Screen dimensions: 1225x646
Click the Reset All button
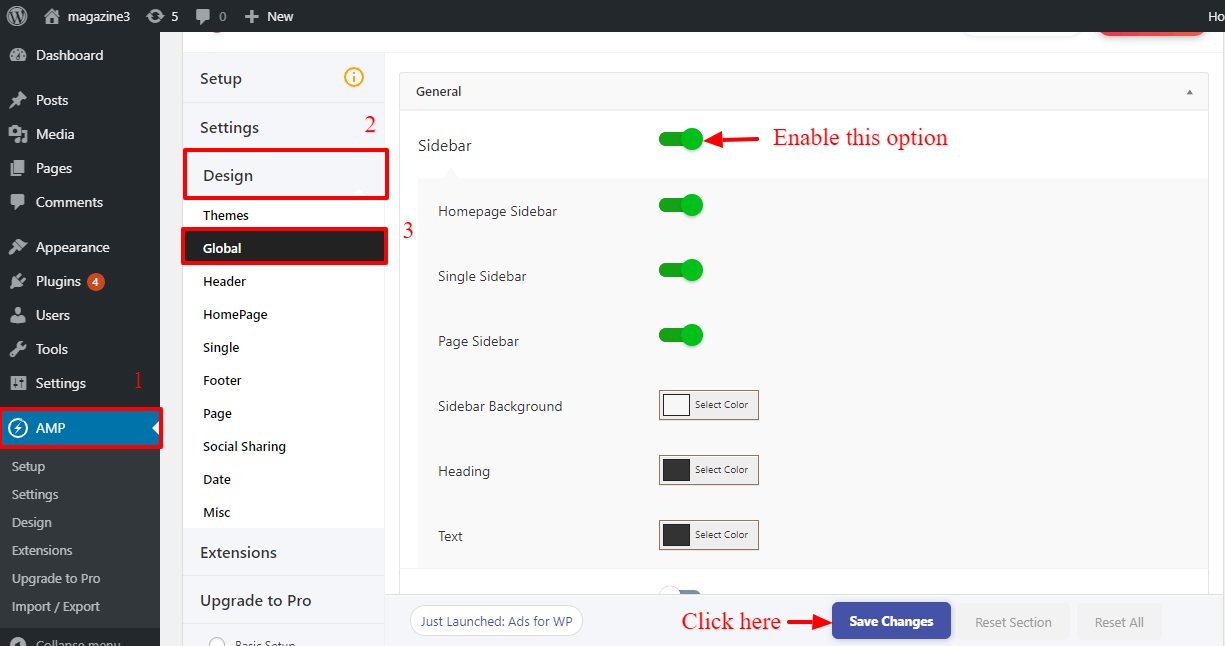coord(1119,621)
